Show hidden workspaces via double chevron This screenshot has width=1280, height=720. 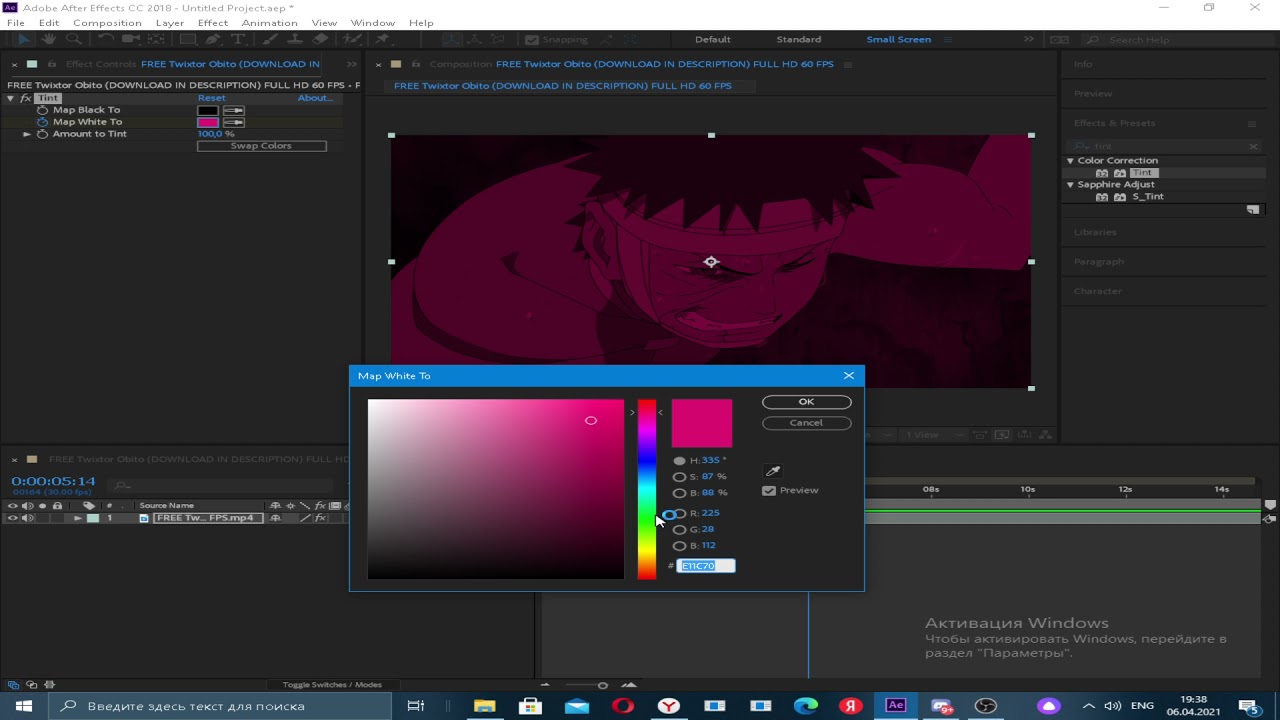tap(1028, 39)
